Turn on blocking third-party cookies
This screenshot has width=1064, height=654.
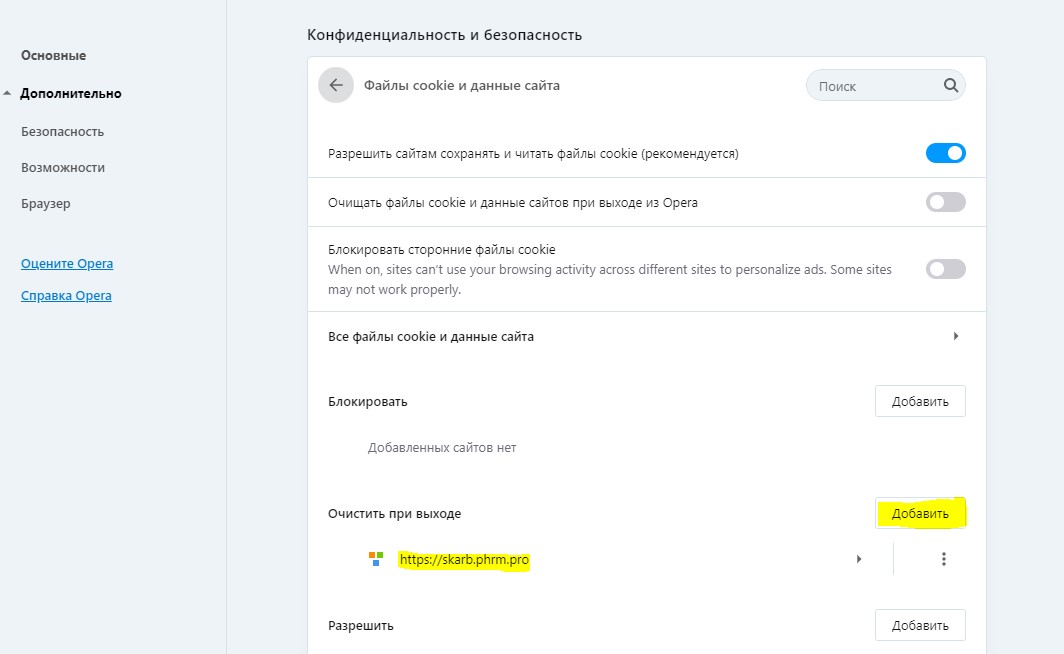tap(945, 269)
